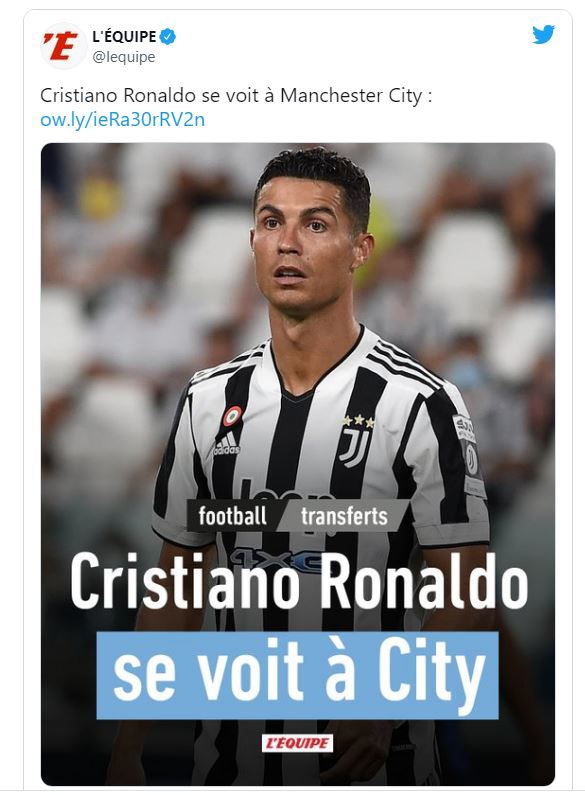Click the red L'ÉQUIPE logo in image
585x795 pixels.
298,743
